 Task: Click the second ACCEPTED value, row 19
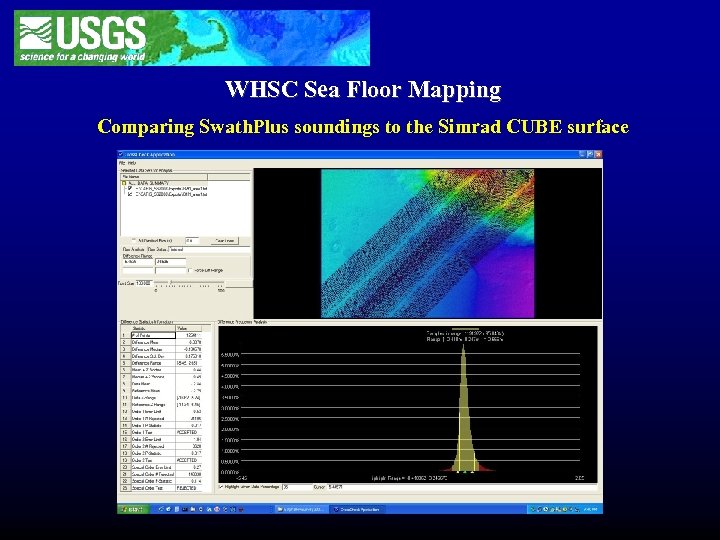pyautogui.click(x=189, y=460)
